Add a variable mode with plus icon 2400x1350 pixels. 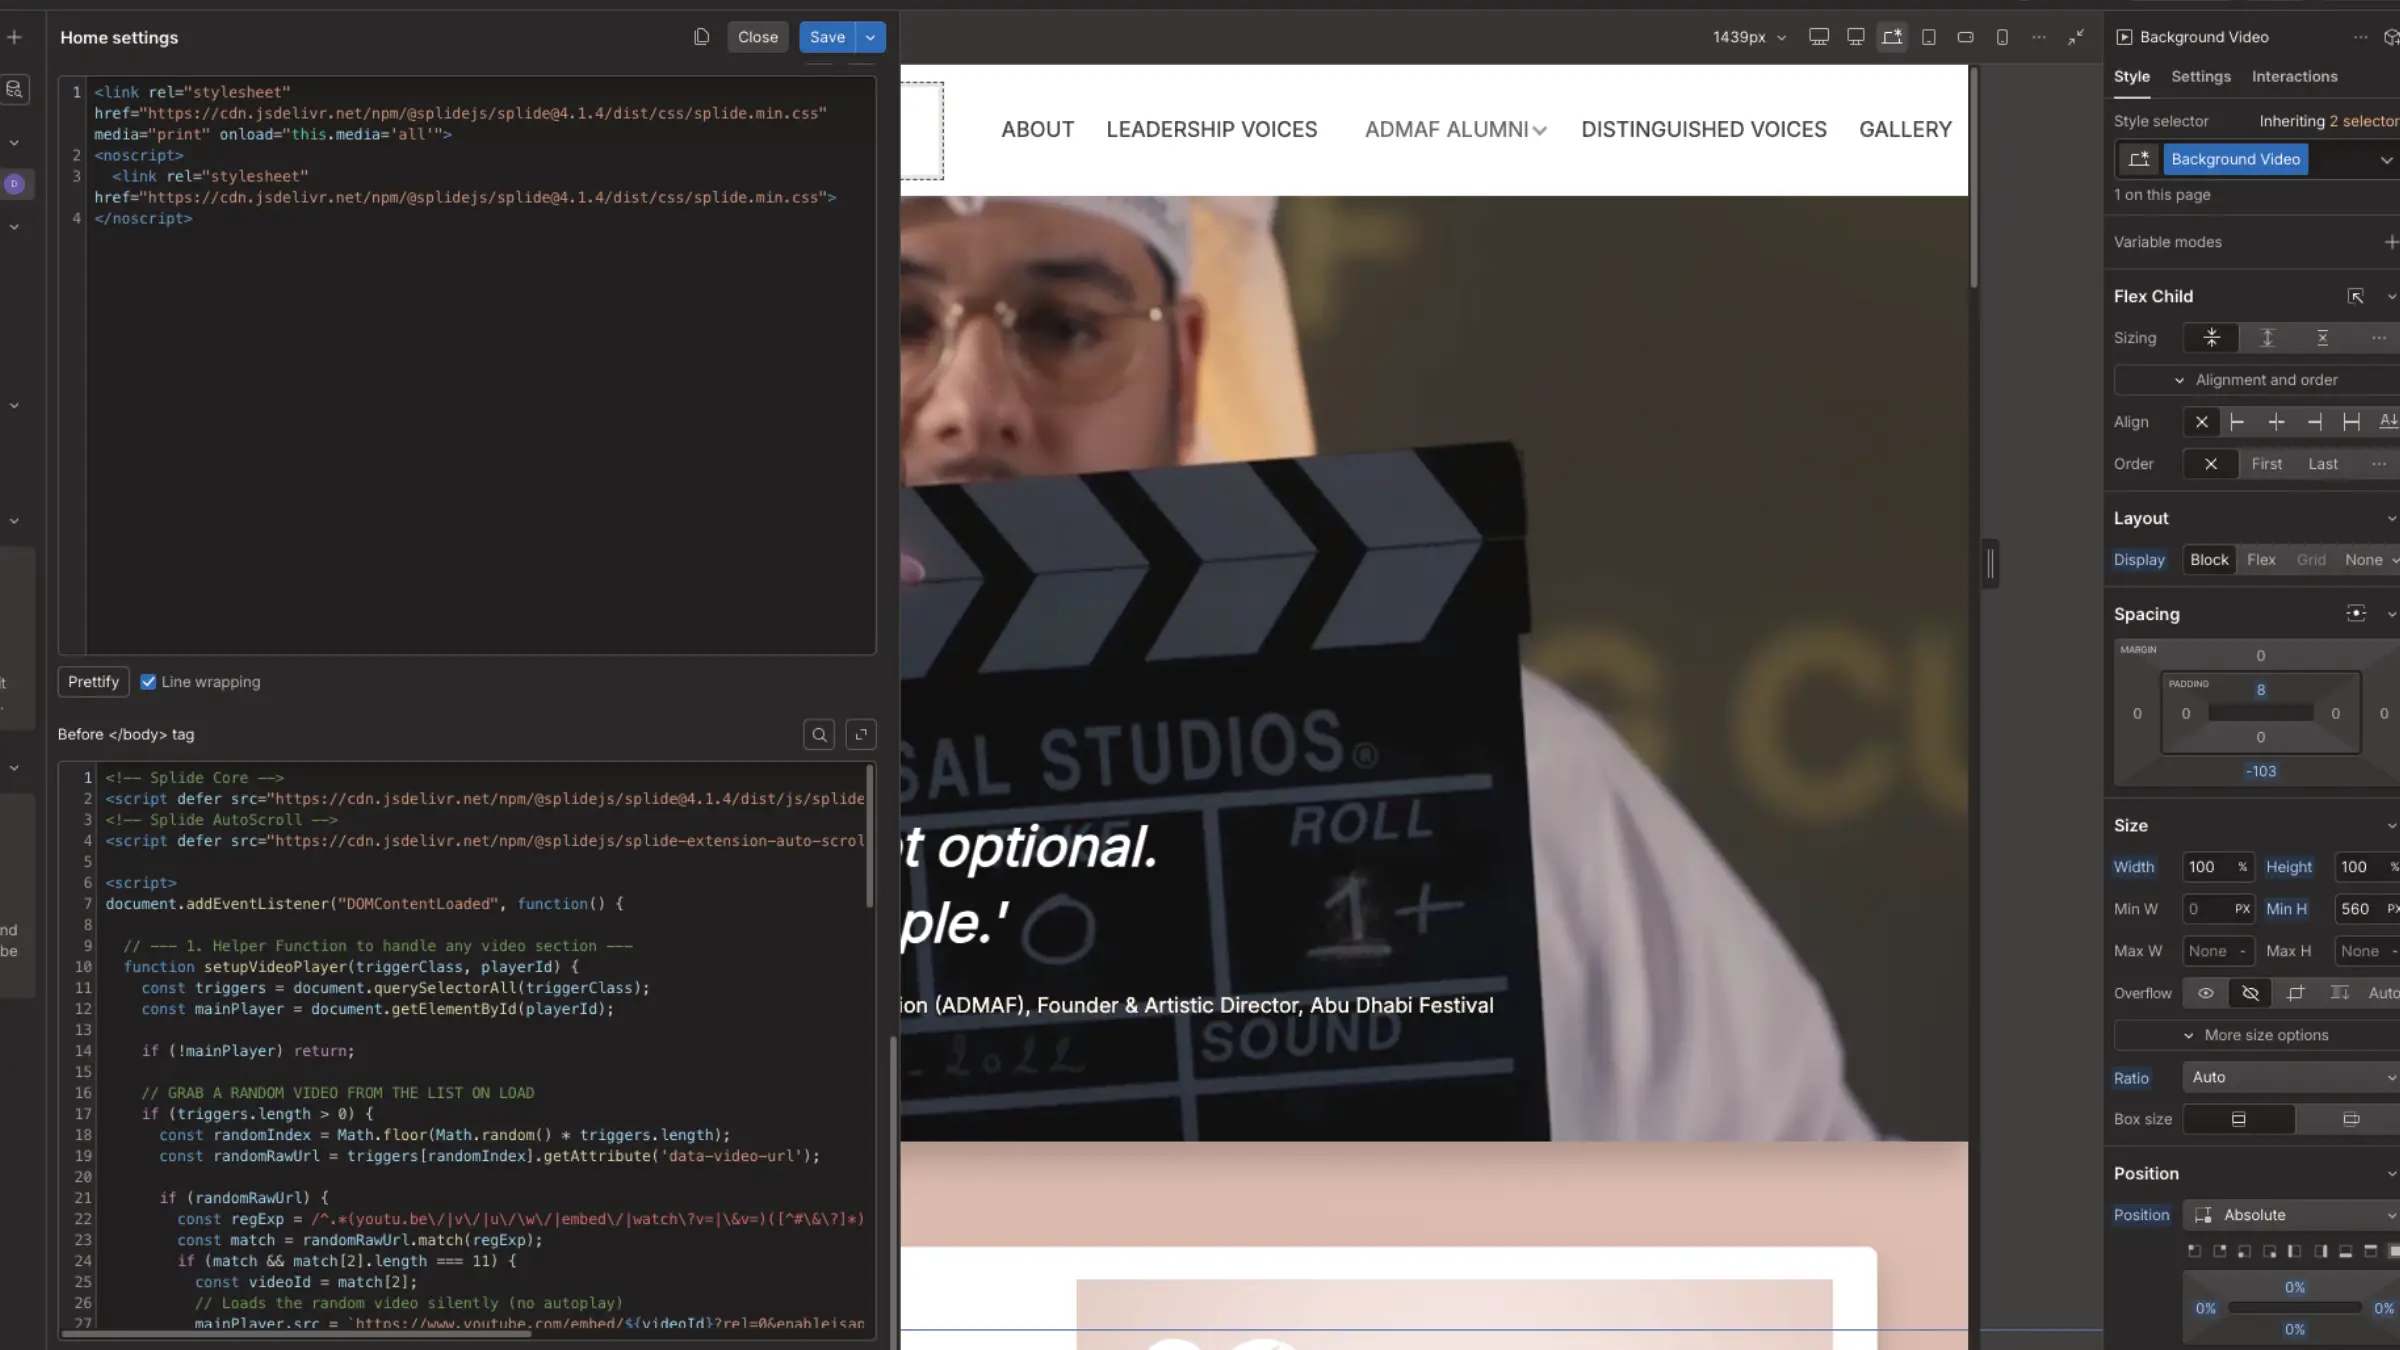tap(2389, 242)
